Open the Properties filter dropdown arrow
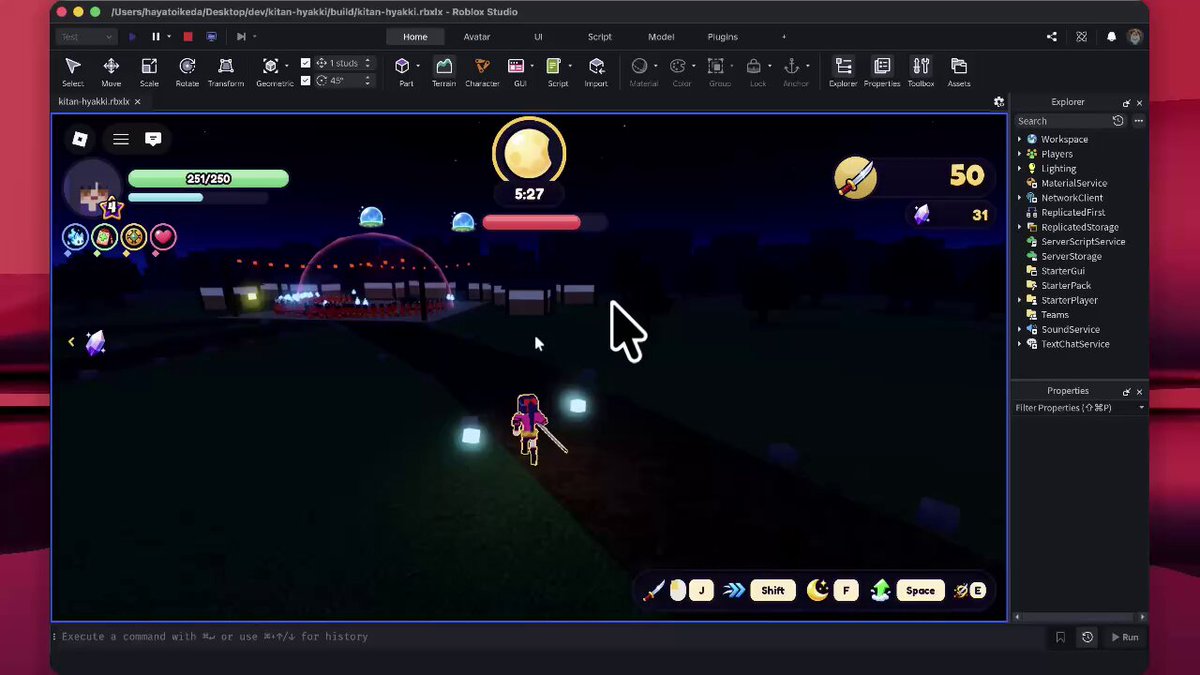 tap(1141, 408)
